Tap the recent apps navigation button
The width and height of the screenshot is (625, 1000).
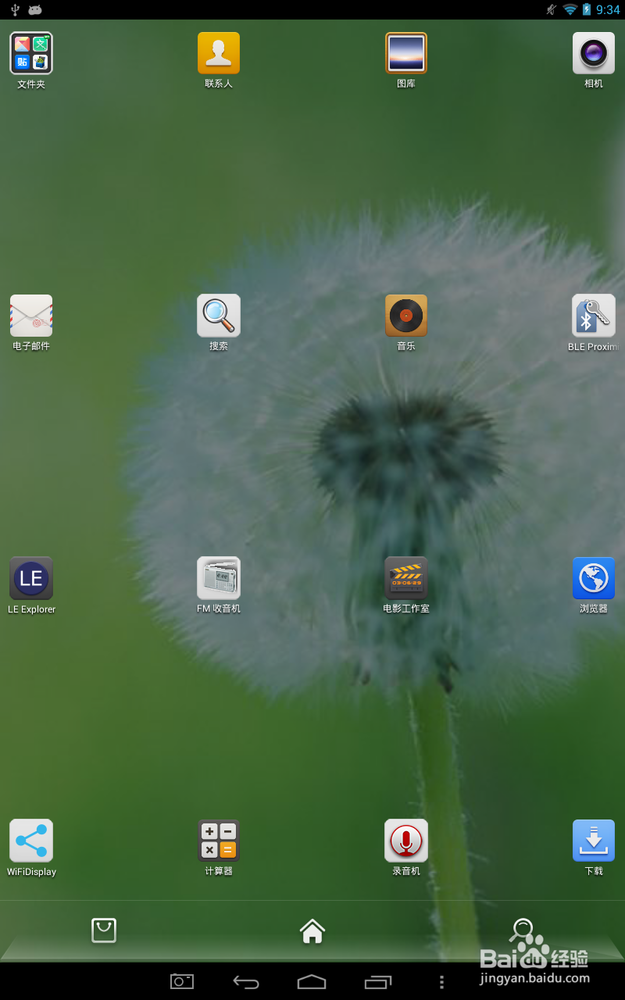(378, 982)
